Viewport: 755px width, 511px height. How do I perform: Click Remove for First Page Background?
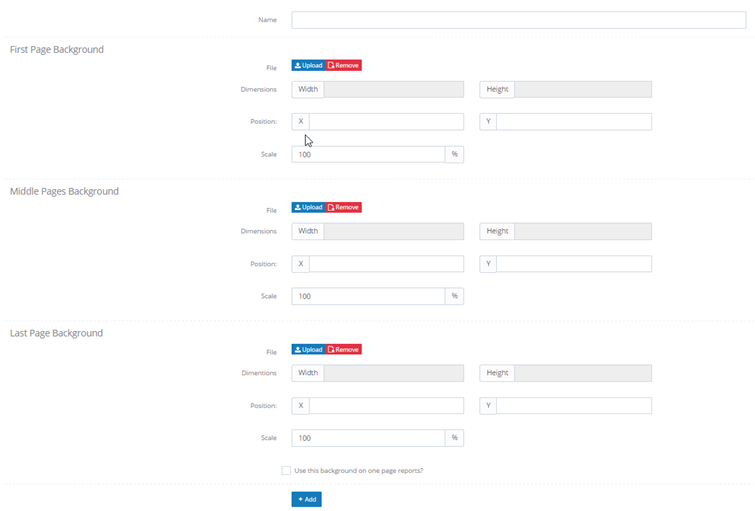click(343, 66)
